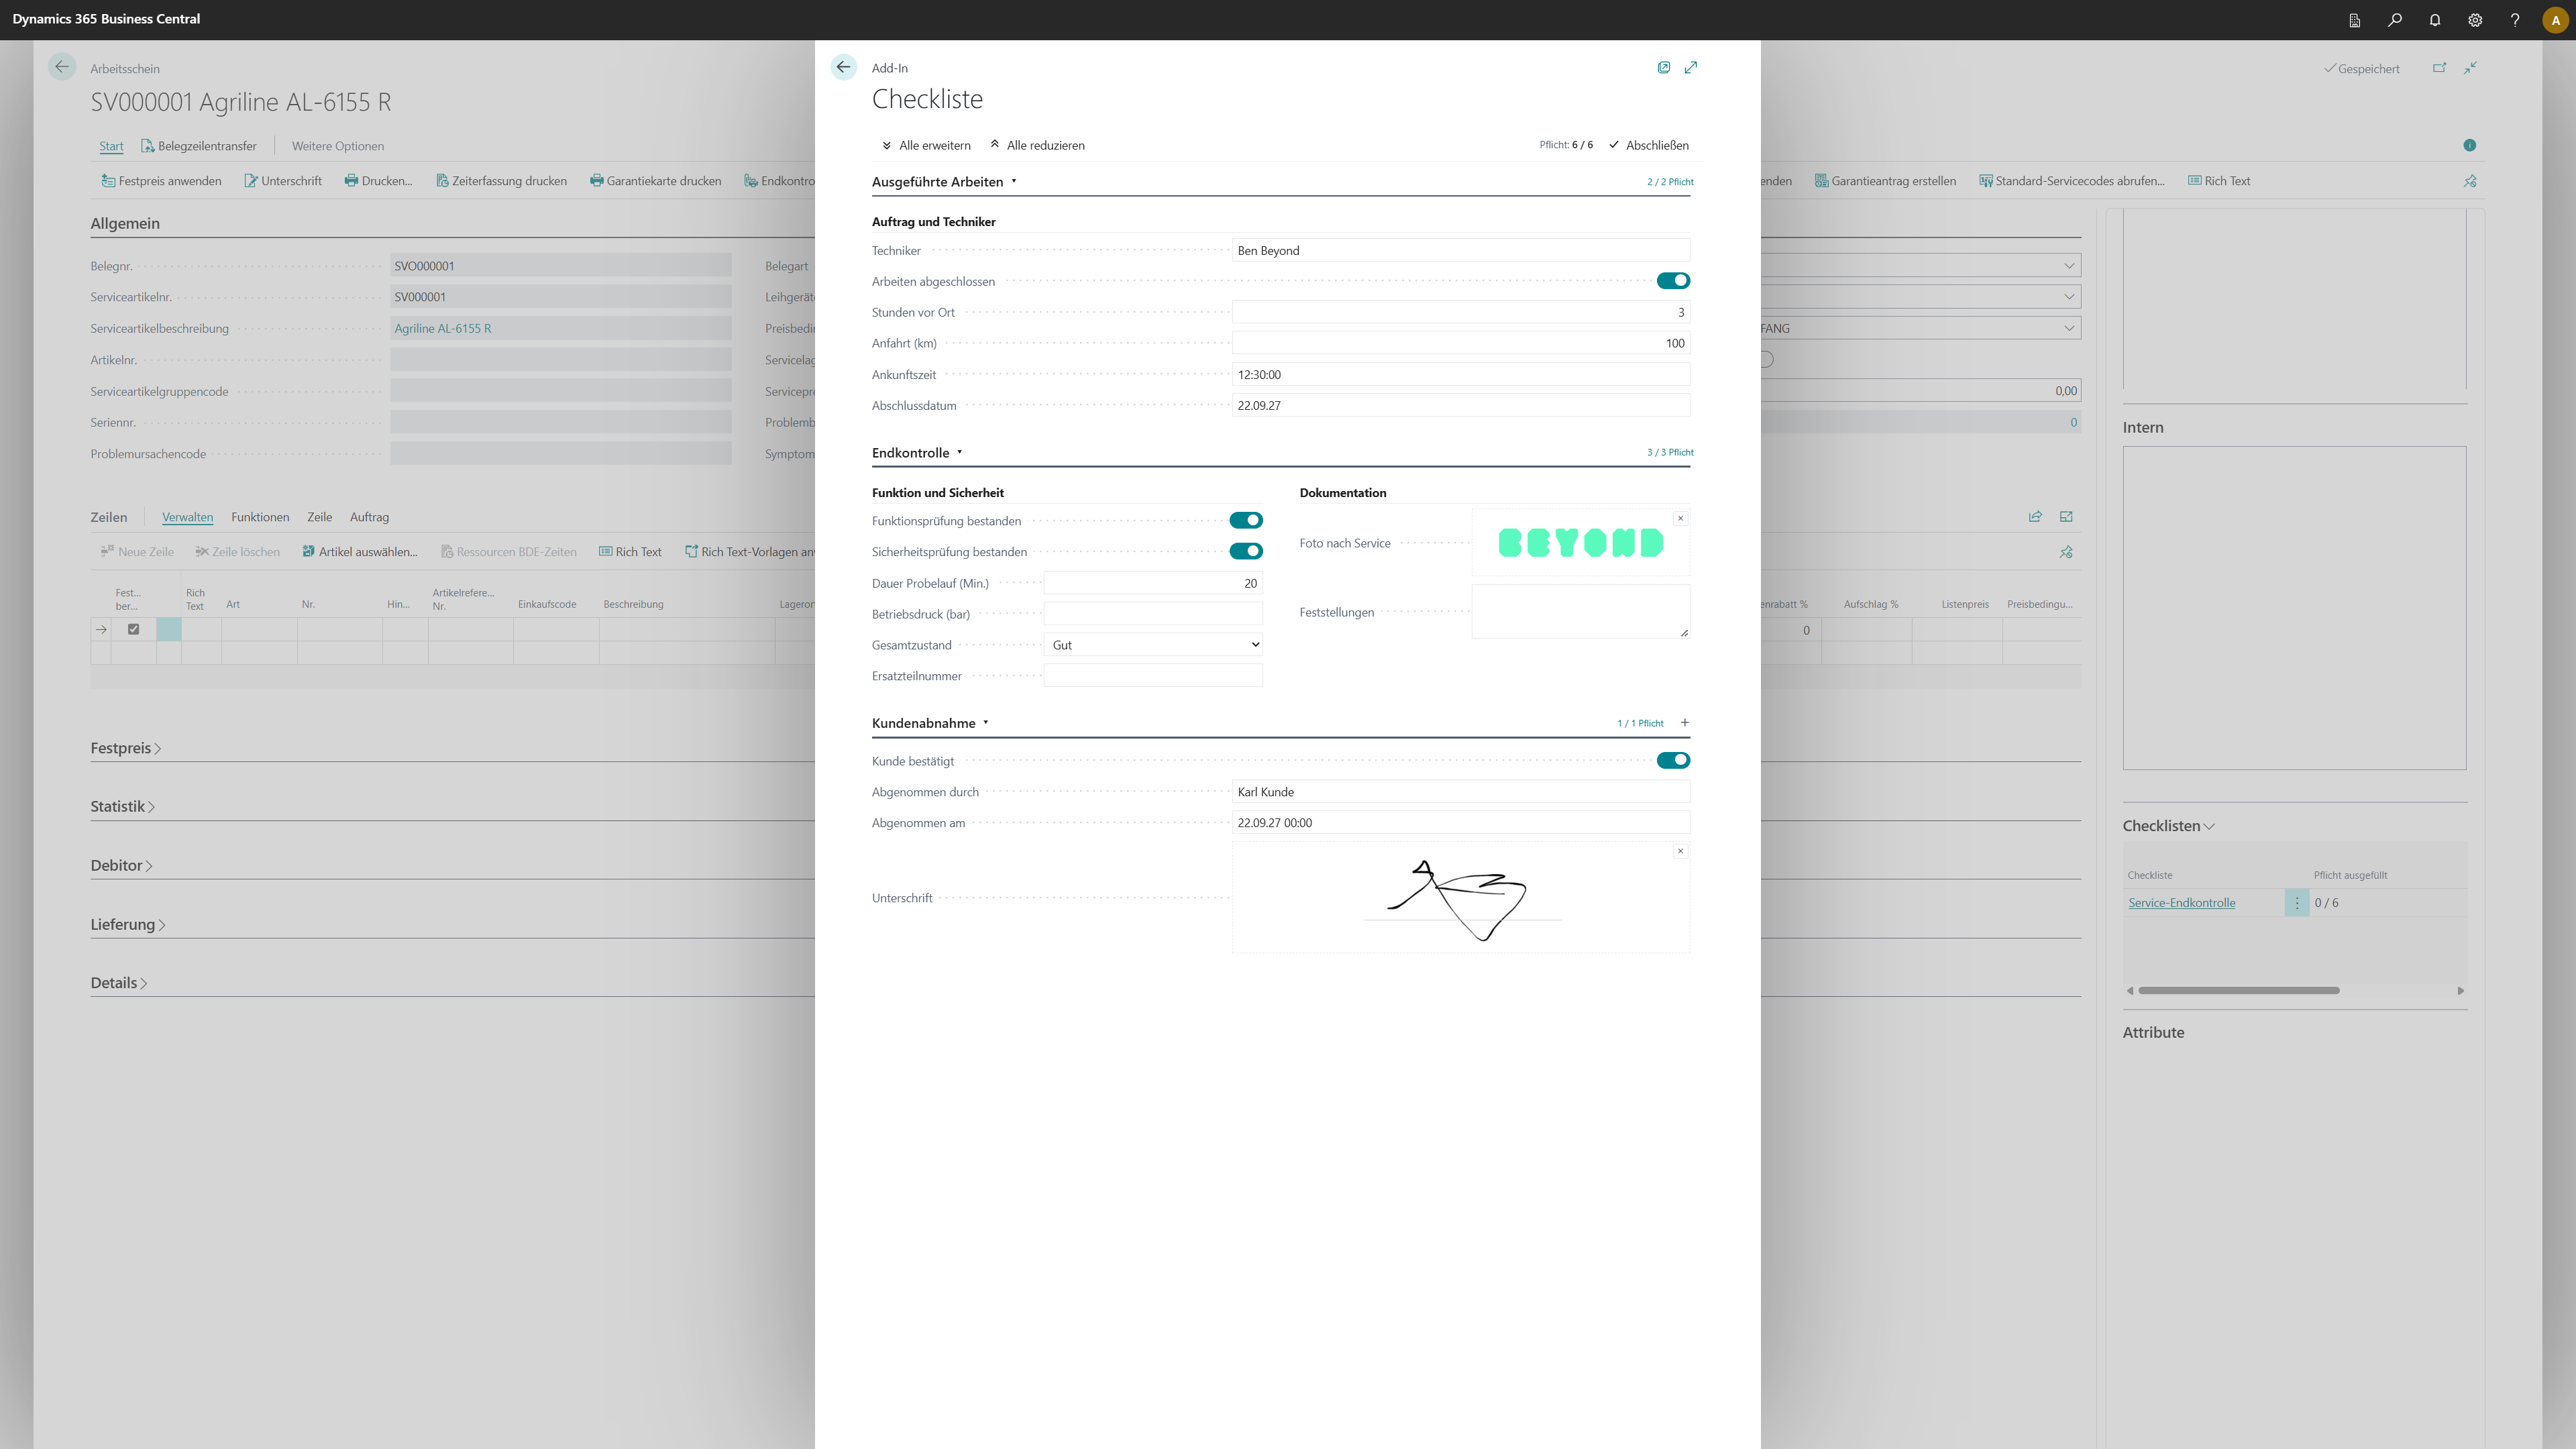The image size is (2576, 1449).
Task: Open Gesamtzustand dropdown showing Gut
Action: pyautogui.click(x=1153, y=645)
